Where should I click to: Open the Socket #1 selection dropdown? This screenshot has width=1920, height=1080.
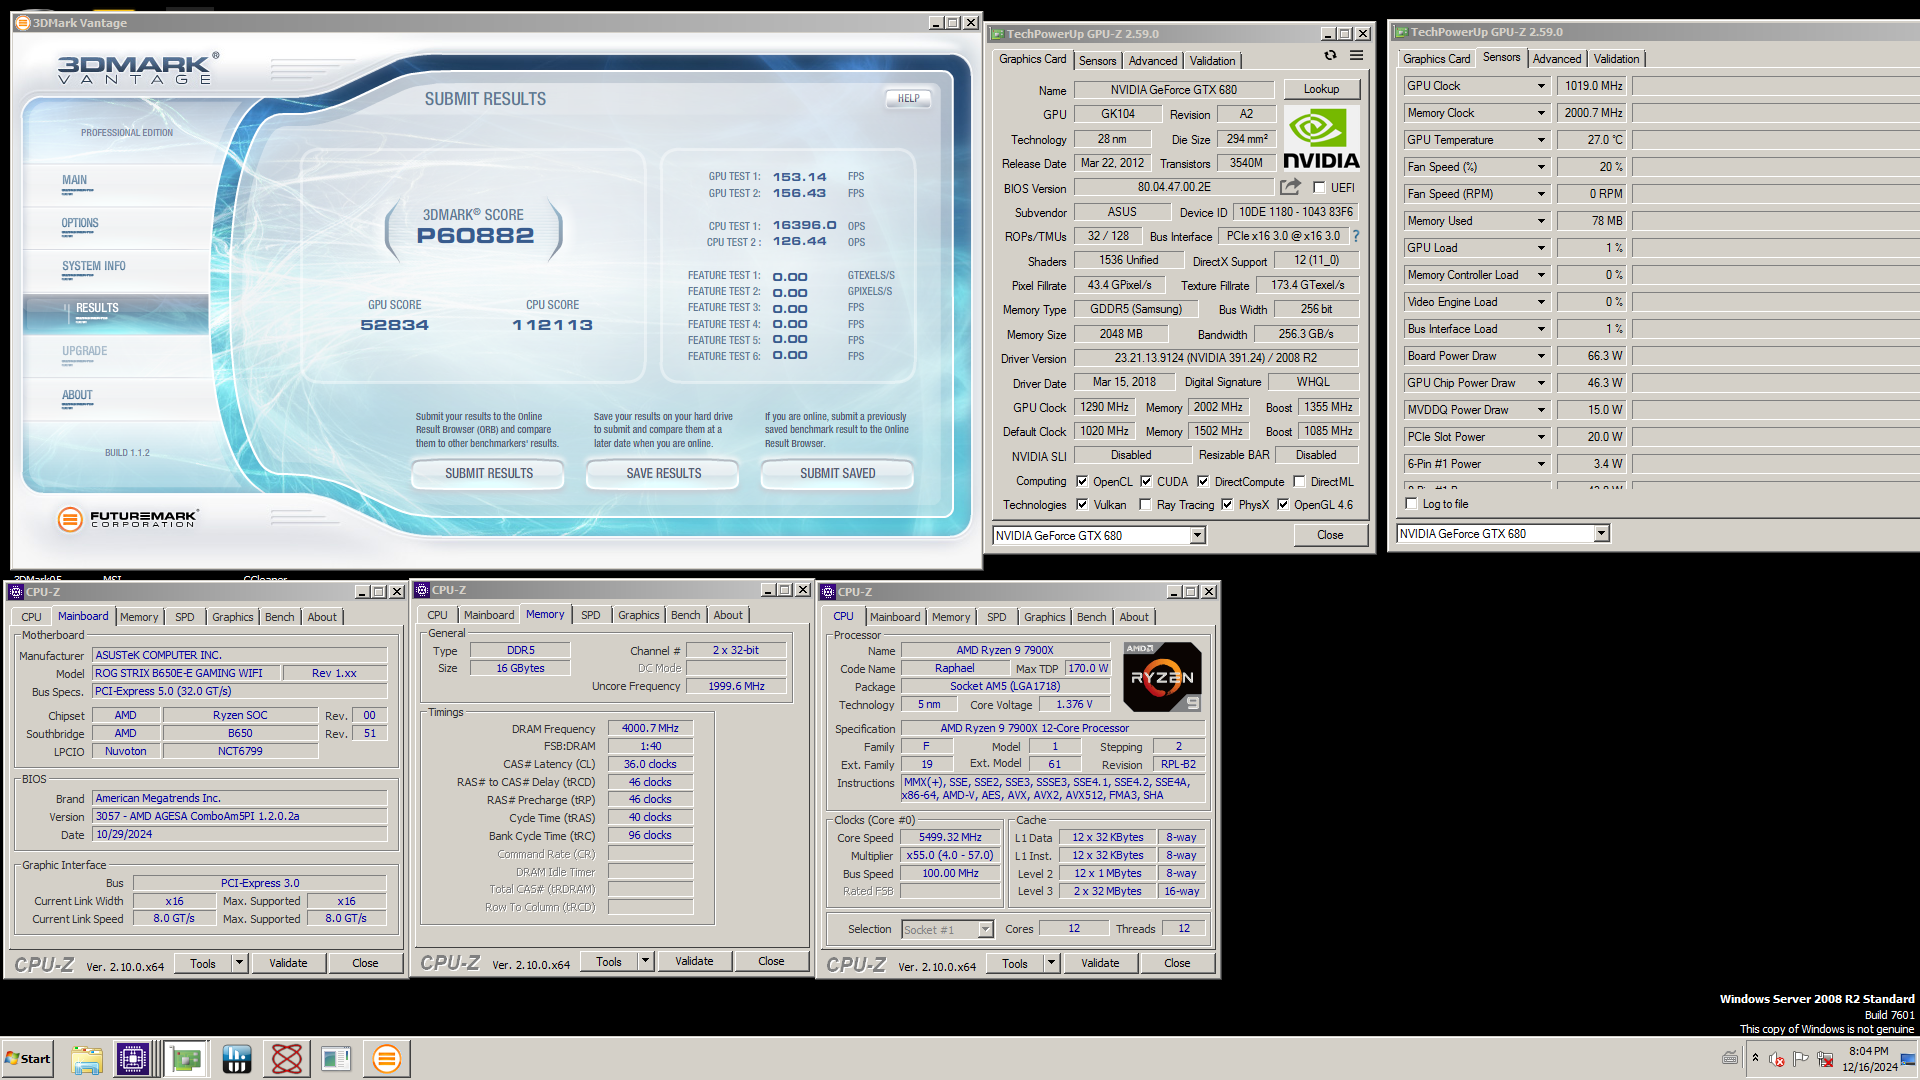coord(985,930)
